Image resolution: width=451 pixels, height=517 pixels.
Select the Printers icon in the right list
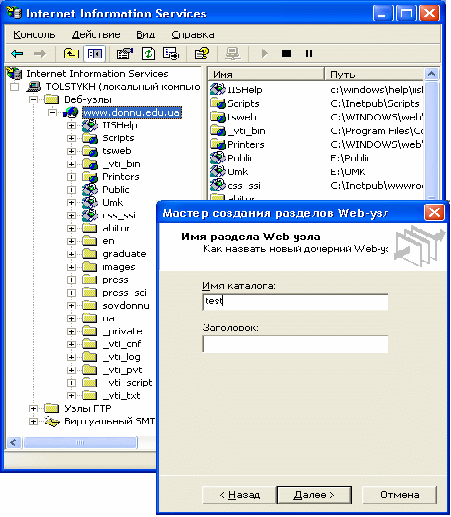pyautogui.click(x=218, y=144)
